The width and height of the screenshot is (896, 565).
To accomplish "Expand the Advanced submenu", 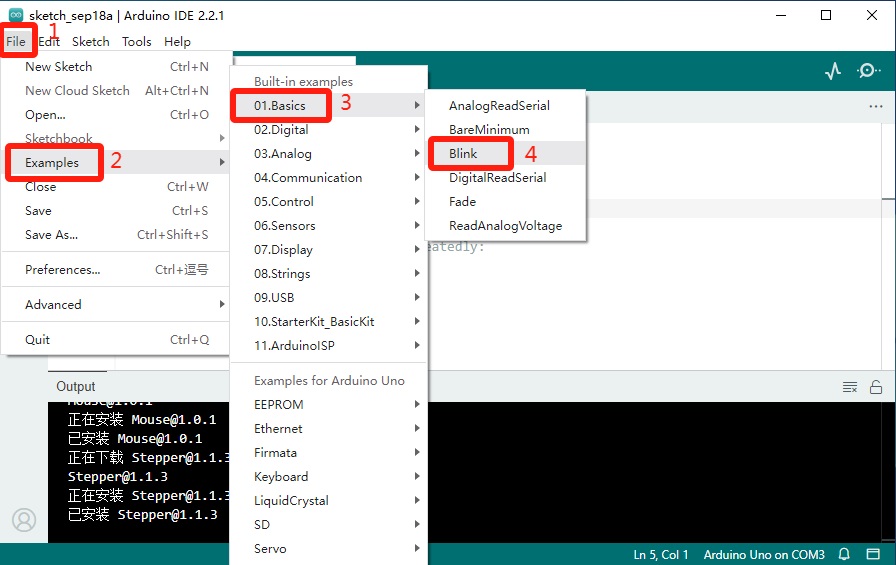I will point(116,304).
